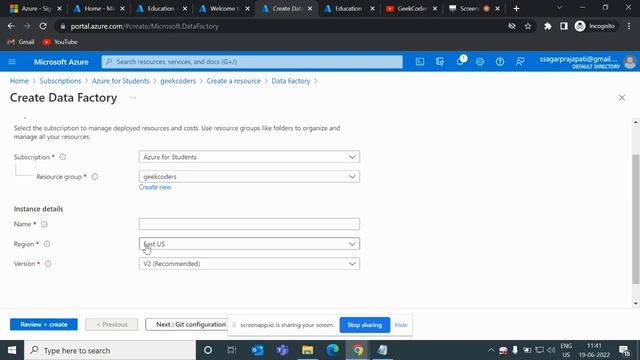Click the Previous button
This screenshot has width=640, height=360.
pyautogui.click(x=112, y=324)
